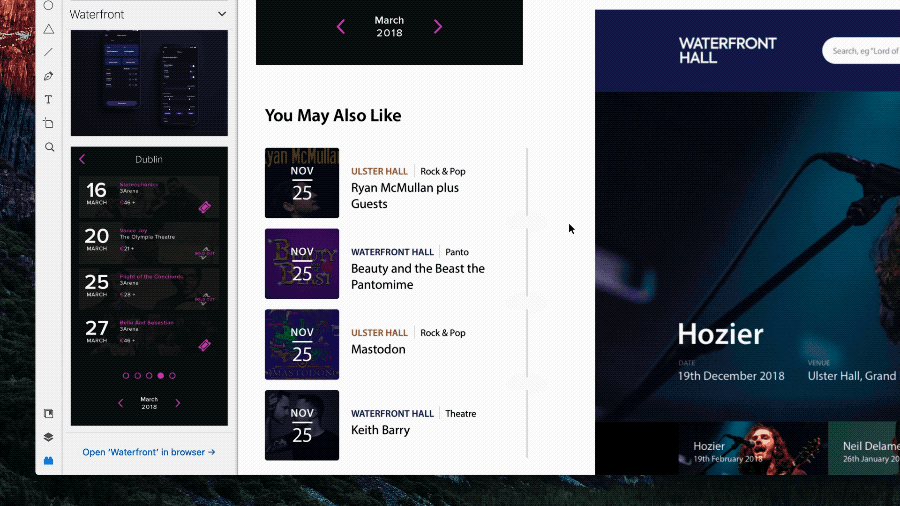Select fifth pagination dot in Dublin preview
Screen dimensions: 900x506
click(172, 376)
